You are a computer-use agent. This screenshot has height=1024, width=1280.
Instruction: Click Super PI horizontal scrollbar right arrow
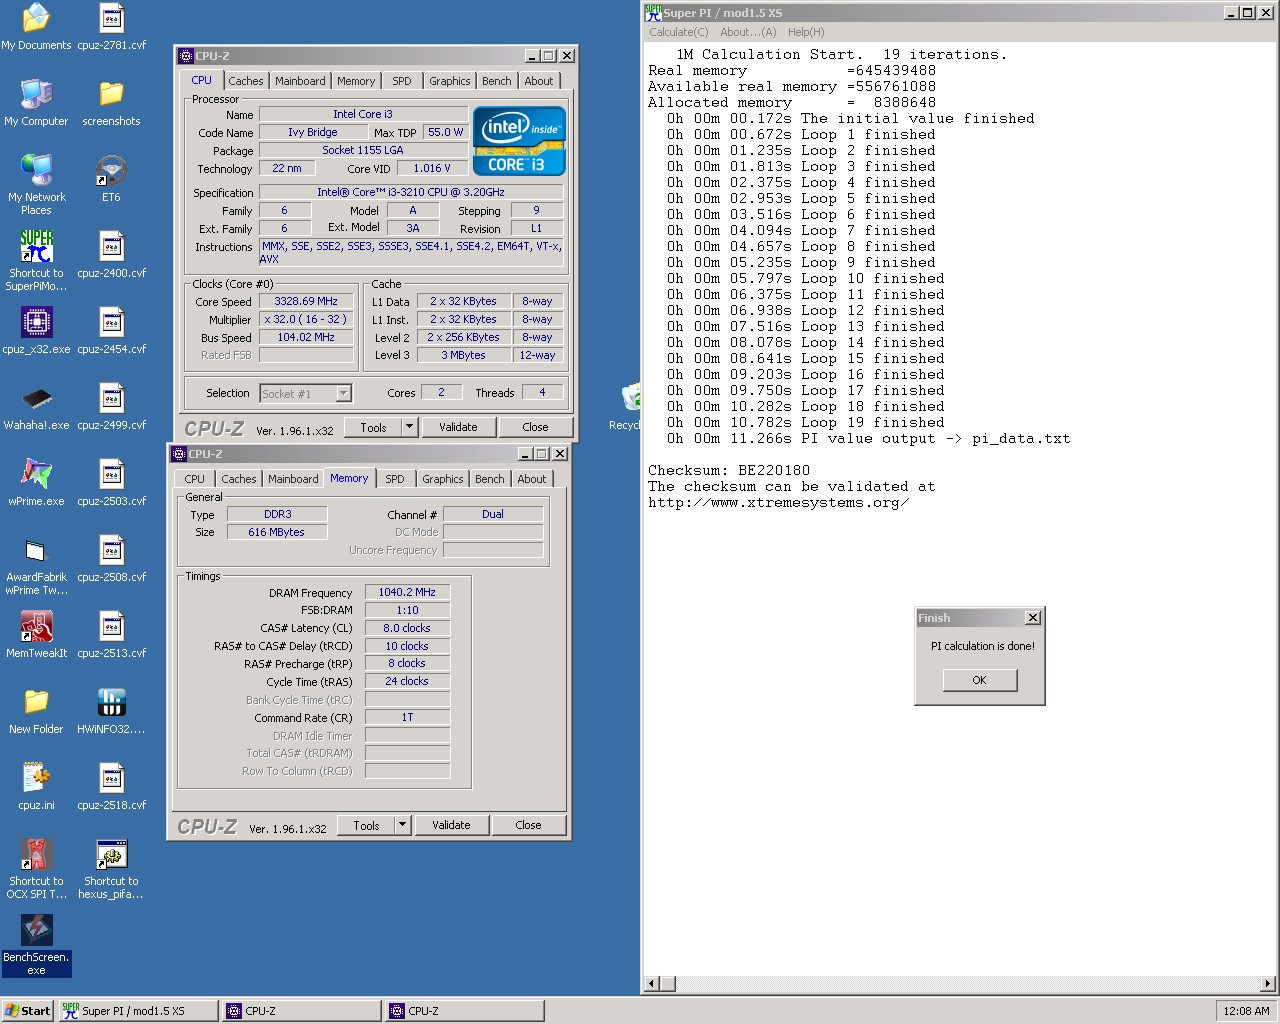[1268, 984]
